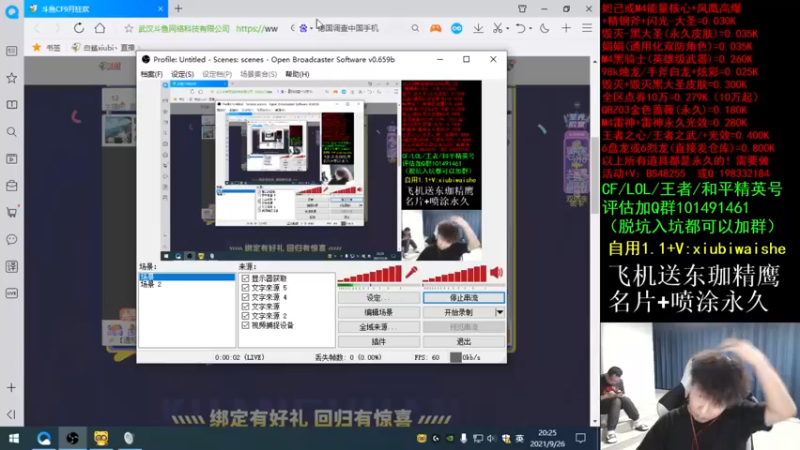Mute desktop audio speaker icon in OBS
800x450 pixels.
pyautogui.click(x=496, y=272)
